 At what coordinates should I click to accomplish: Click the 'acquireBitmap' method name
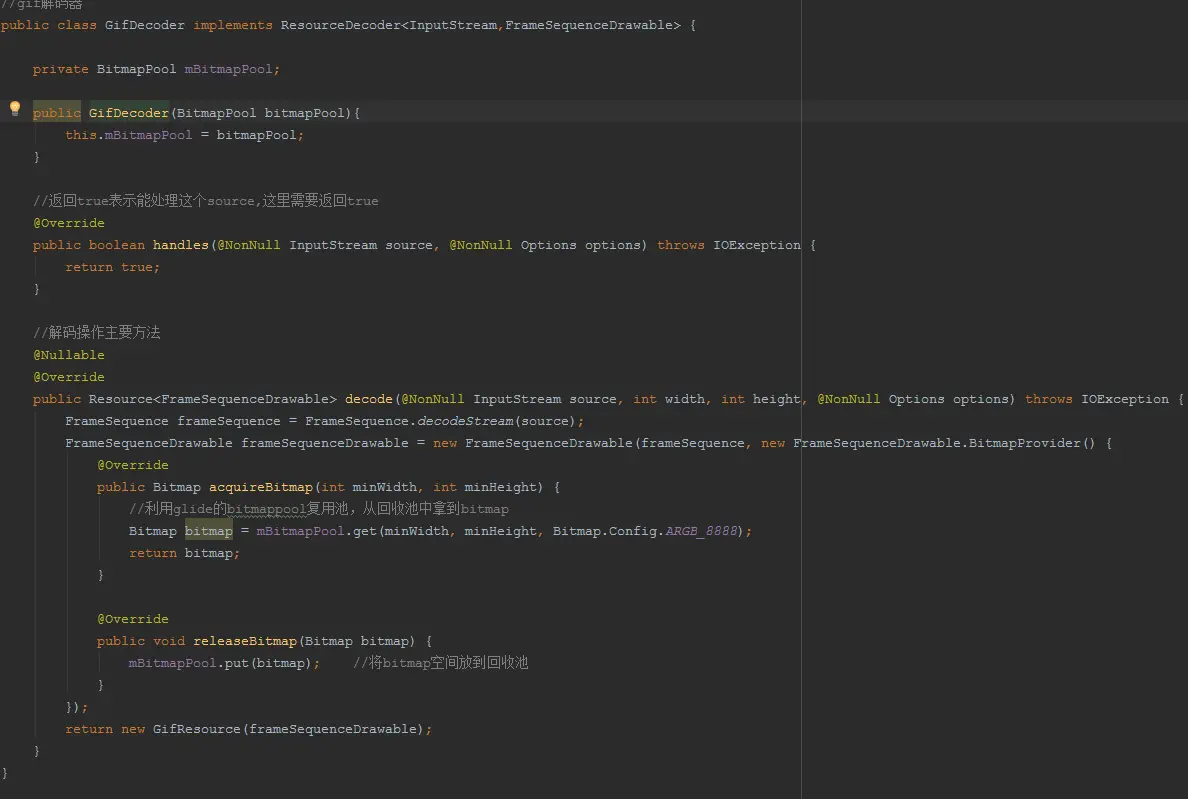pyautogui.click(x=261, y=487)
